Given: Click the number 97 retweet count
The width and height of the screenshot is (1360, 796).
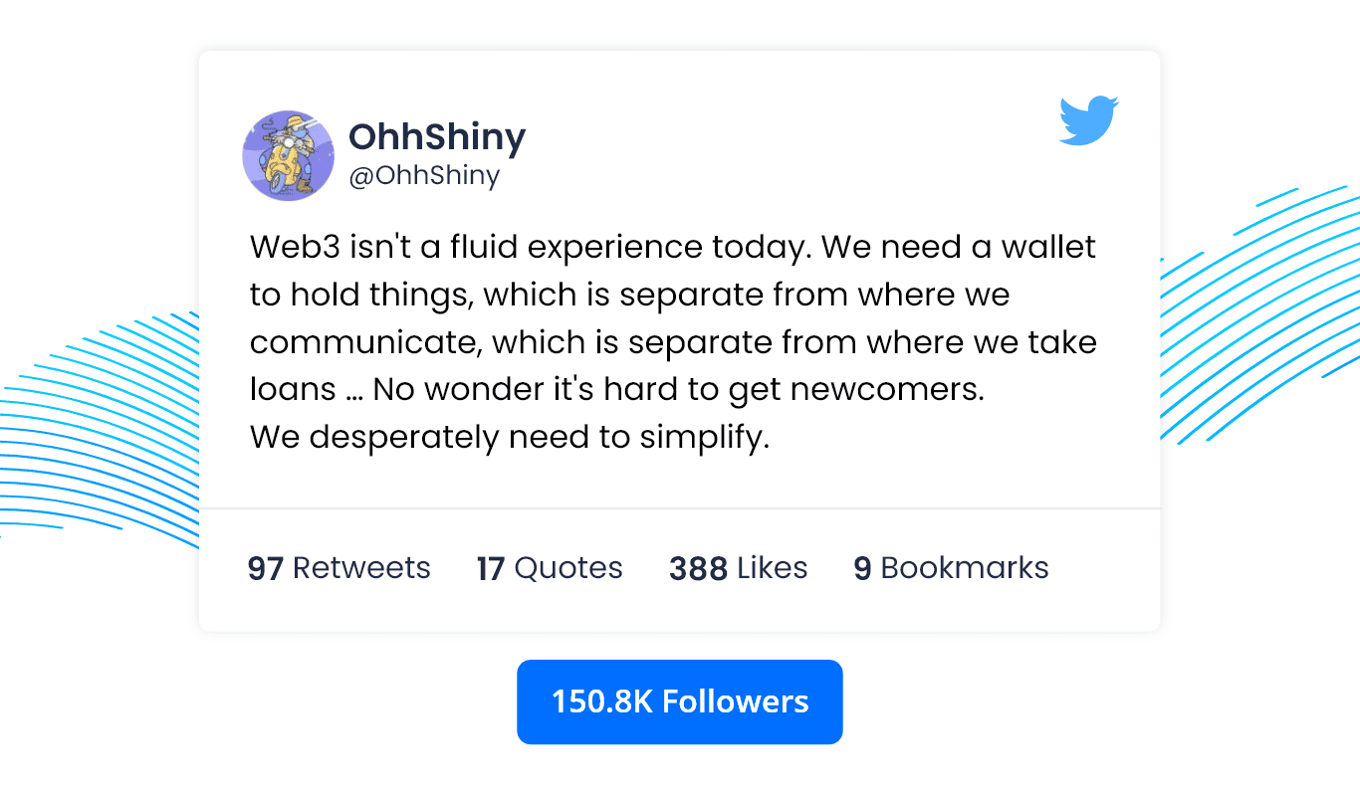Looking at the screenshot, I should coord(265,568).
